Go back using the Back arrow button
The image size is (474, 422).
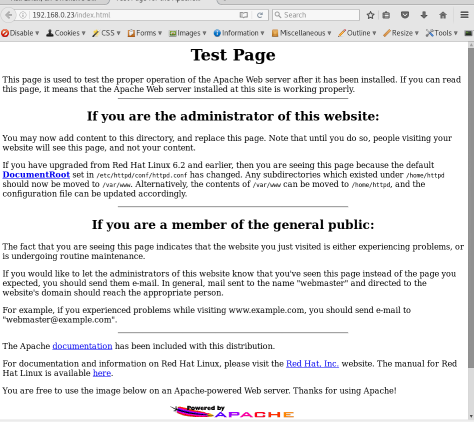pyautogui.click(x=8, y=15)
